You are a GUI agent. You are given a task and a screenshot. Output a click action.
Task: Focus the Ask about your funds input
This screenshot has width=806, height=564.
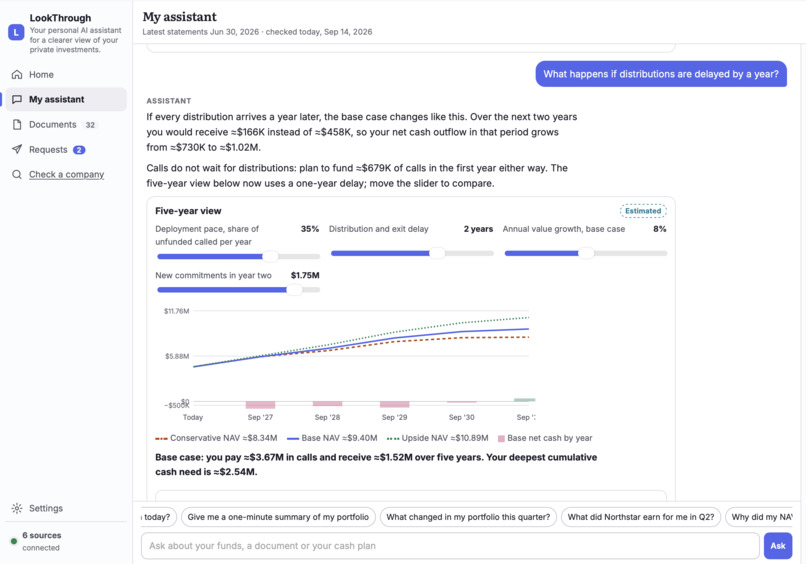[x=450, y=545]
